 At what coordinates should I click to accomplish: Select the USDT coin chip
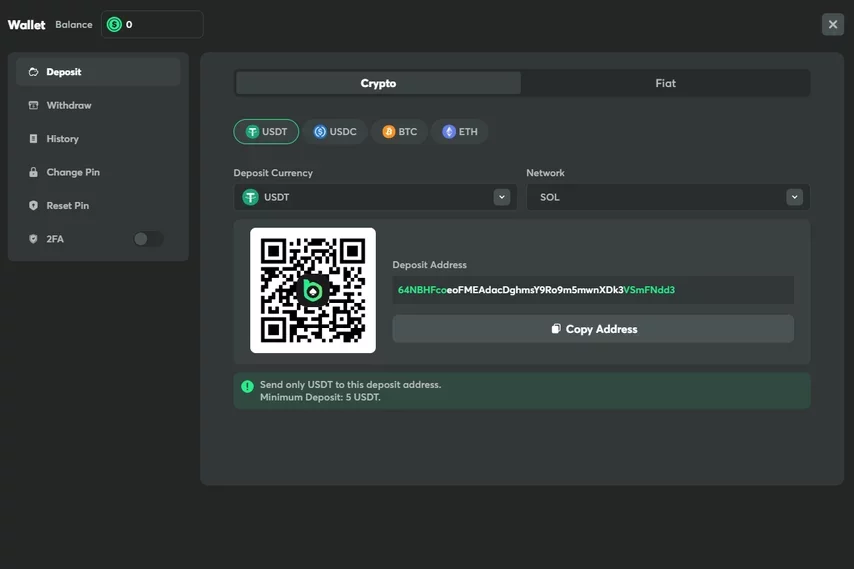click(266, 132)
